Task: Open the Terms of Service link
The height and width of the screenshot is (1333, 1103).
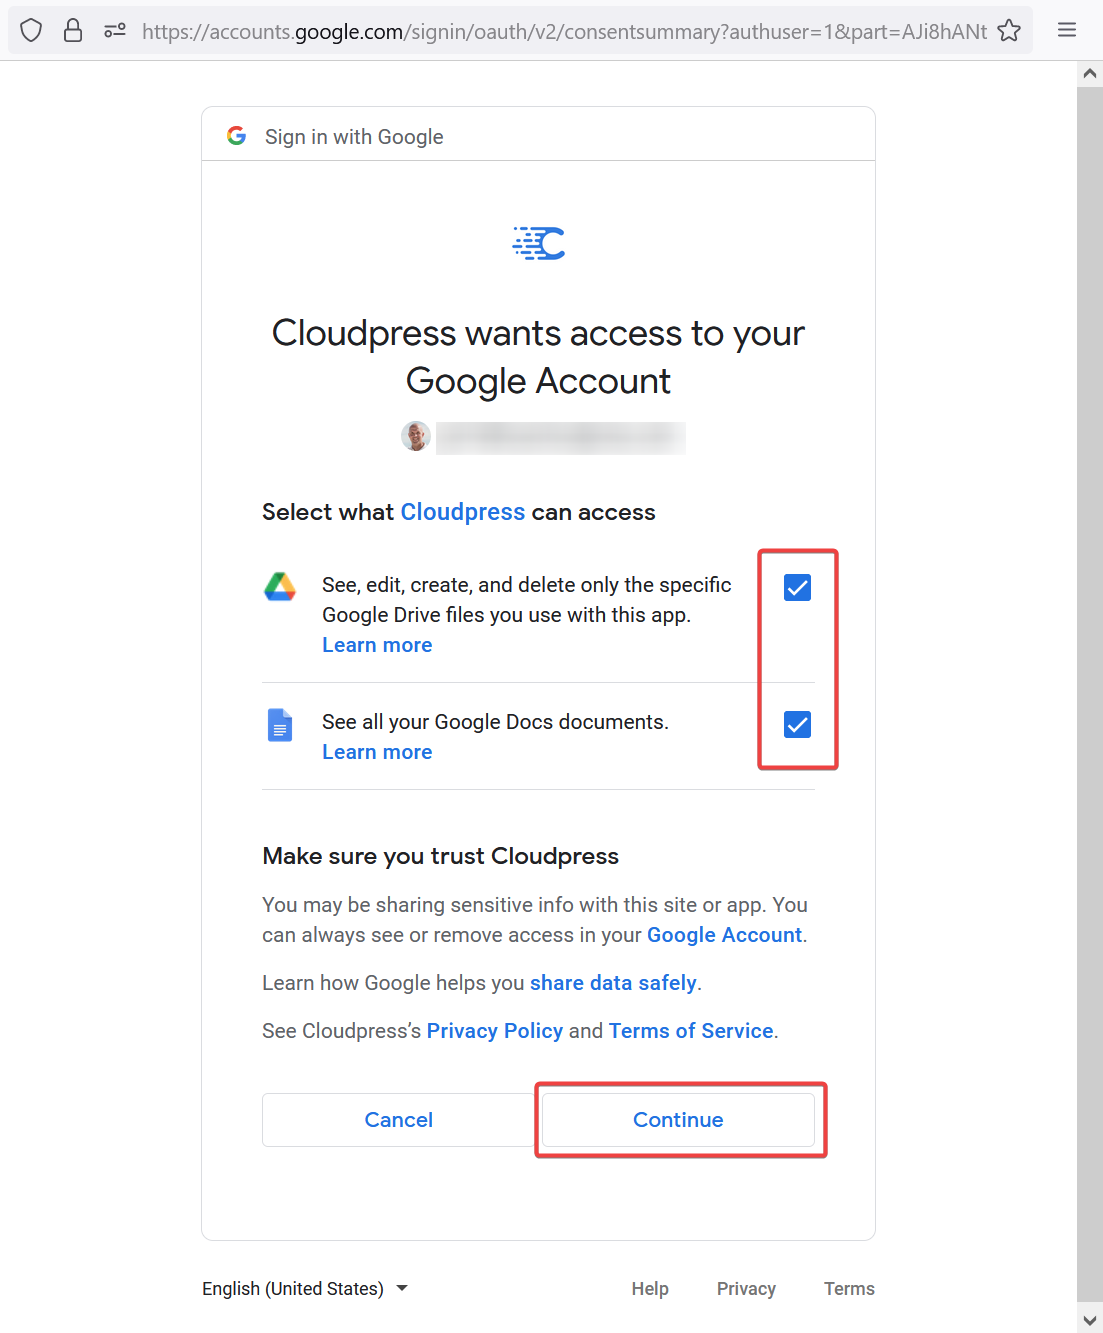Action: [691, 1031]
